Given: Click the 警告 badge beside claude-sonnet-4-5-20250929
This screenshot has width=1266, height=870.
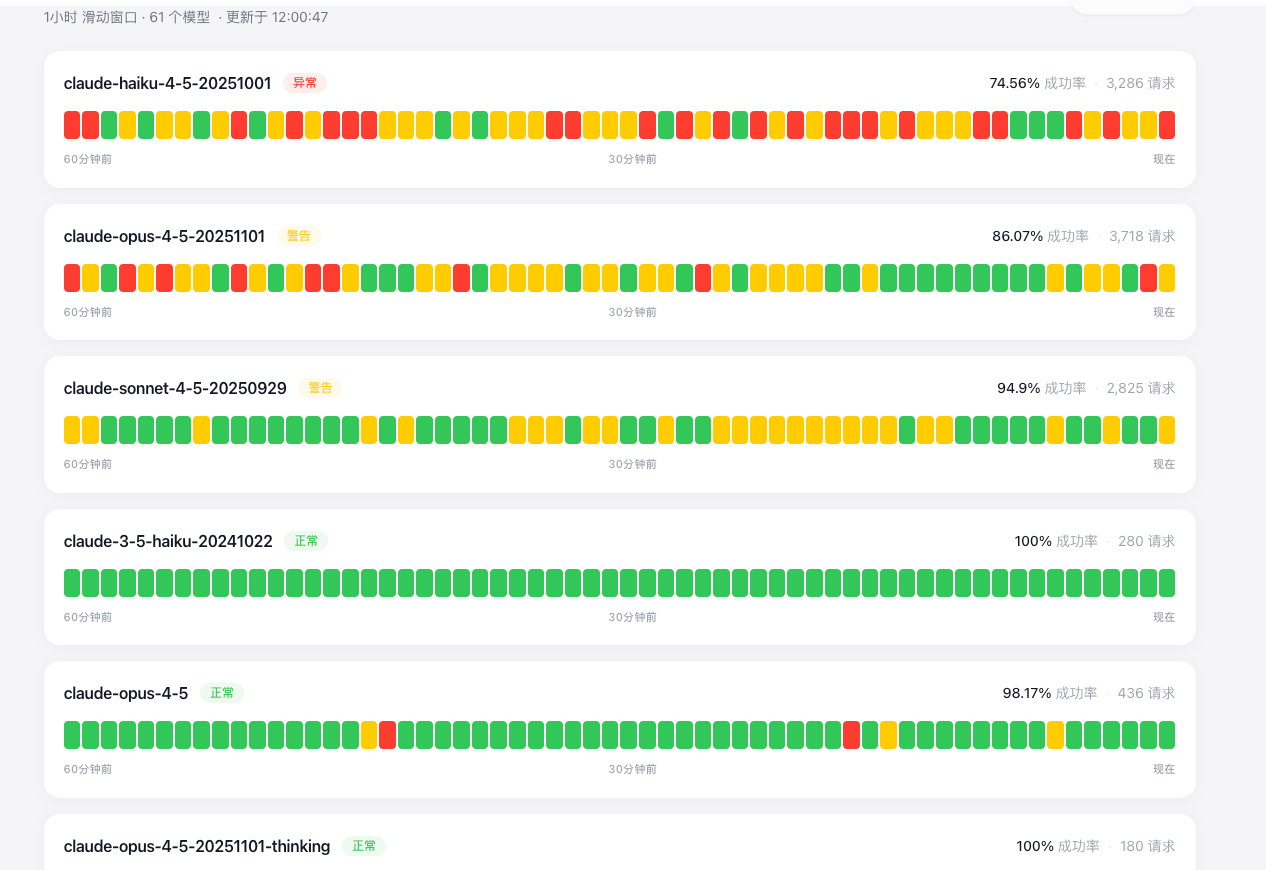Looking at the screenshot, I should tap(320, 388).
